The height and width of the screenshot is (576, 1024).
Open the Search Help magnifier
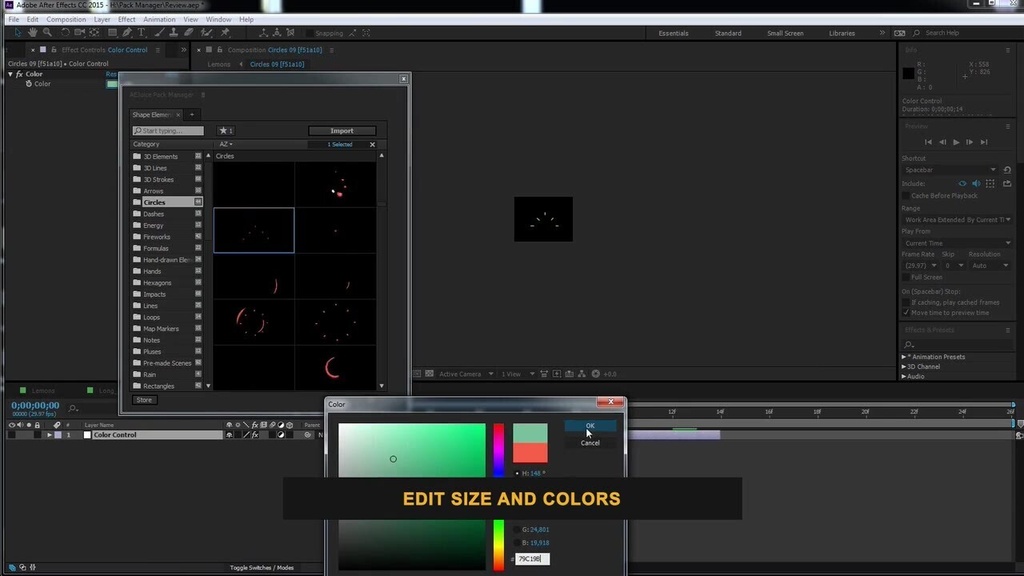pyautogui.click(x=916, y=33)
